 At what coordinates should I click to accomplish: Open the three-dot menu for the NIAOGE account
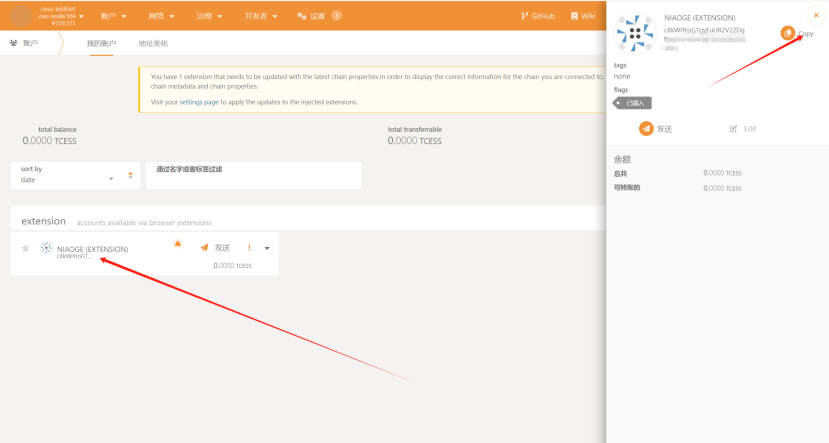[249, 247]
